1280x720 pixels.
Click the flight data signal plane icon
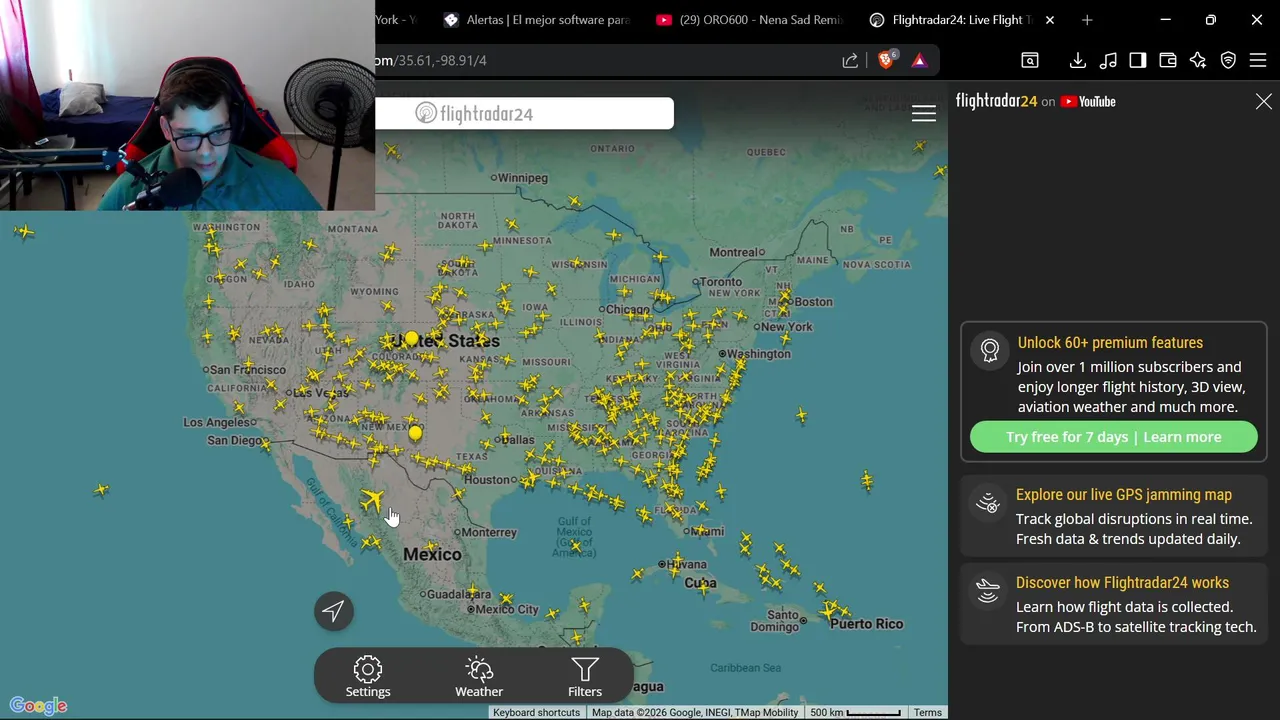[988, 591]
